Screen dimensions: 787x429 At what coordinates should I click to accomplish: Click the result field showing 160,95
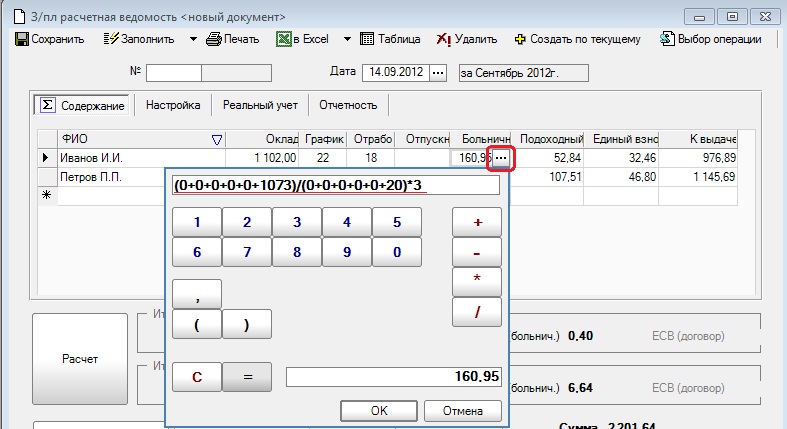394,377
